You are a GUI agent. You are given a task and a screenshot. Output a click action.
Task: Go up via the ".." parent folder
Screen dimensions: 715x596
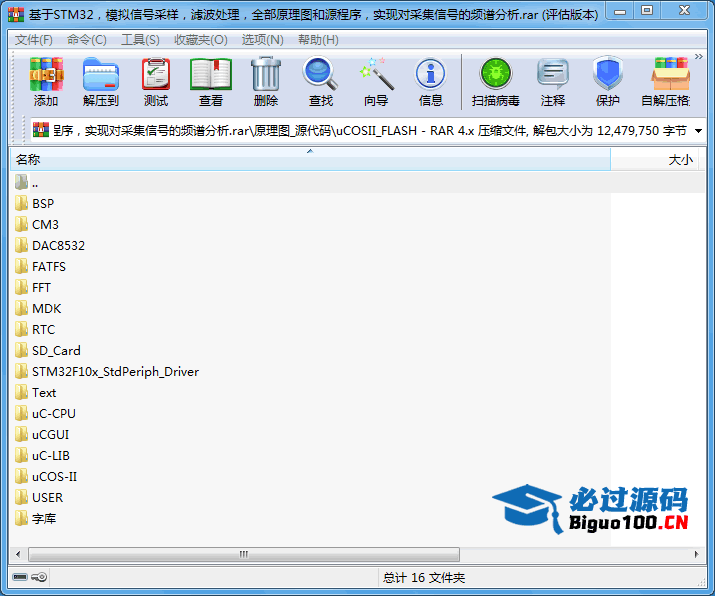click(x=35, y=183)
